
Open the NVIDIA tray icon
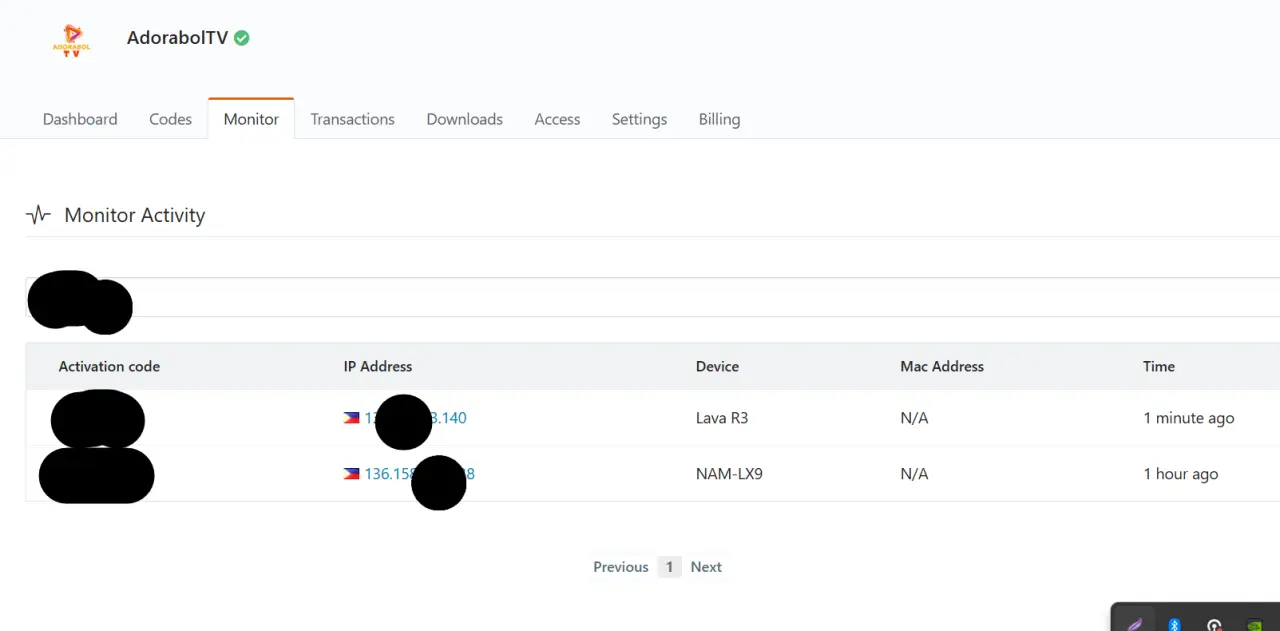[x=1254, y=624]
